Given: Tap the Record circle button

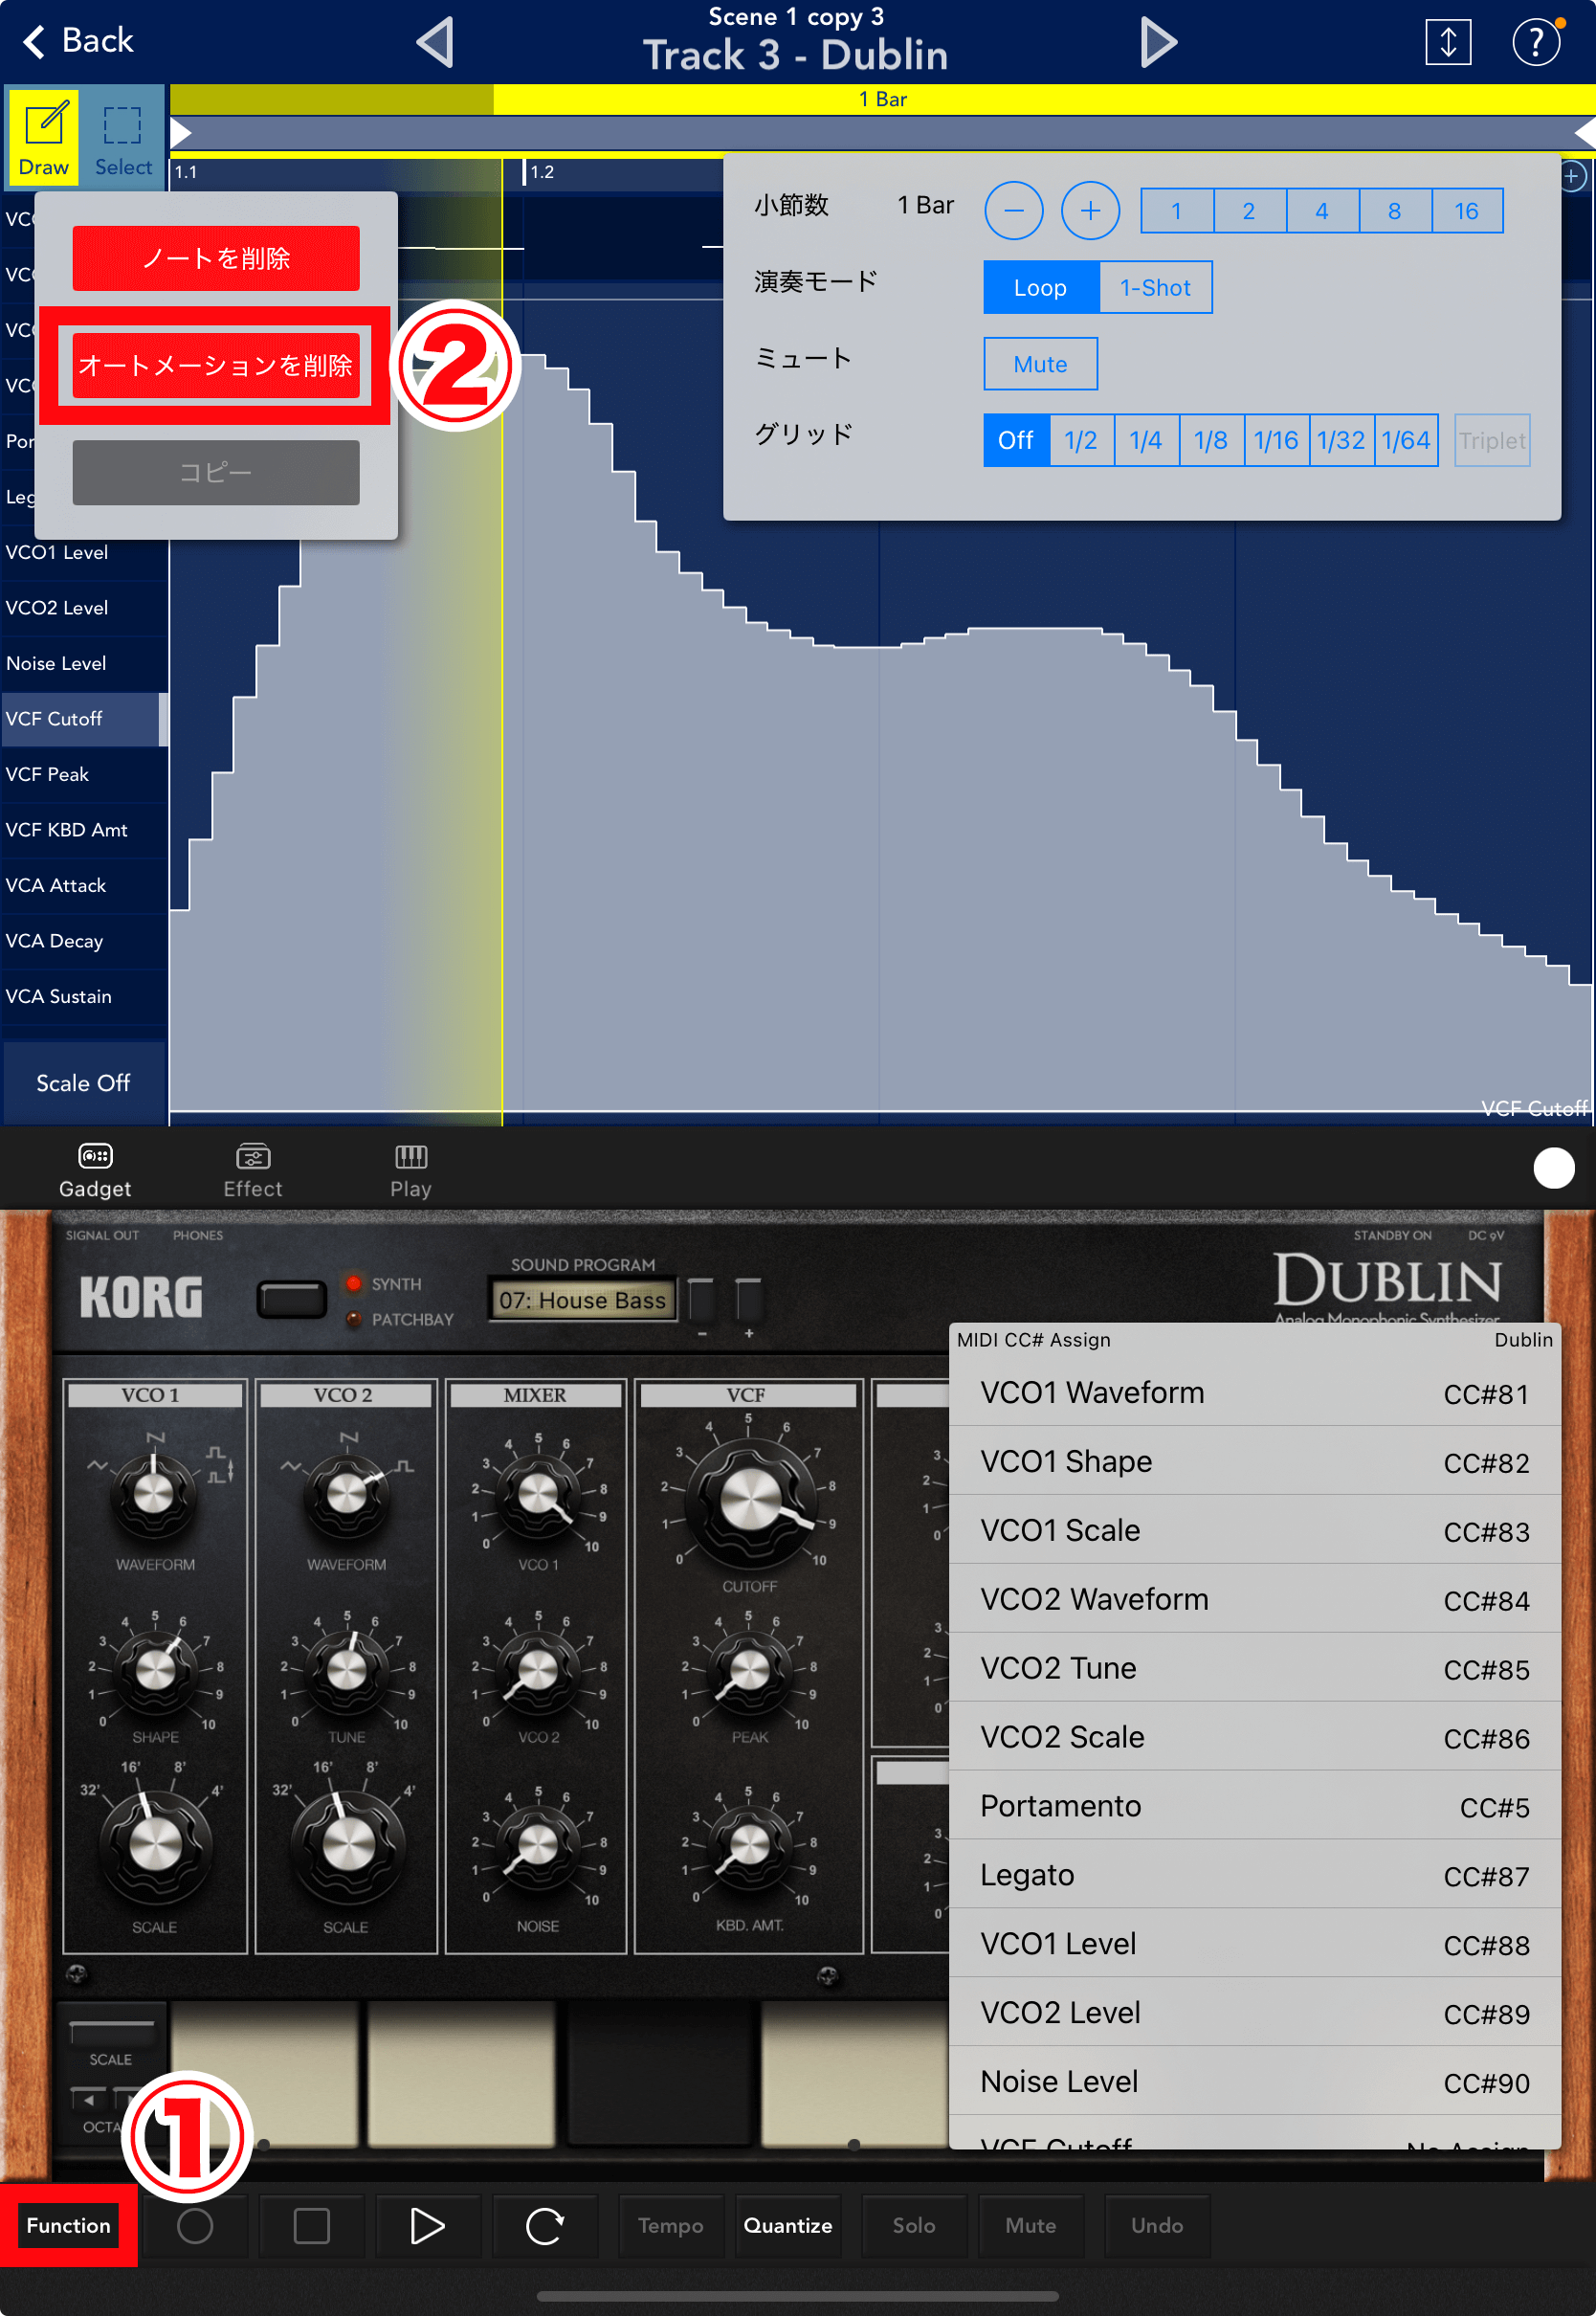Looking at the screenshot, I should click(x=195, y=2226).
